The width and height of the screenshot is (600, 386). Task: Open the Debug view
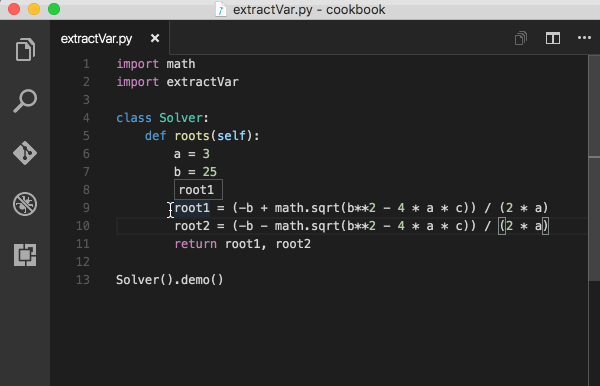click(25, 204)
